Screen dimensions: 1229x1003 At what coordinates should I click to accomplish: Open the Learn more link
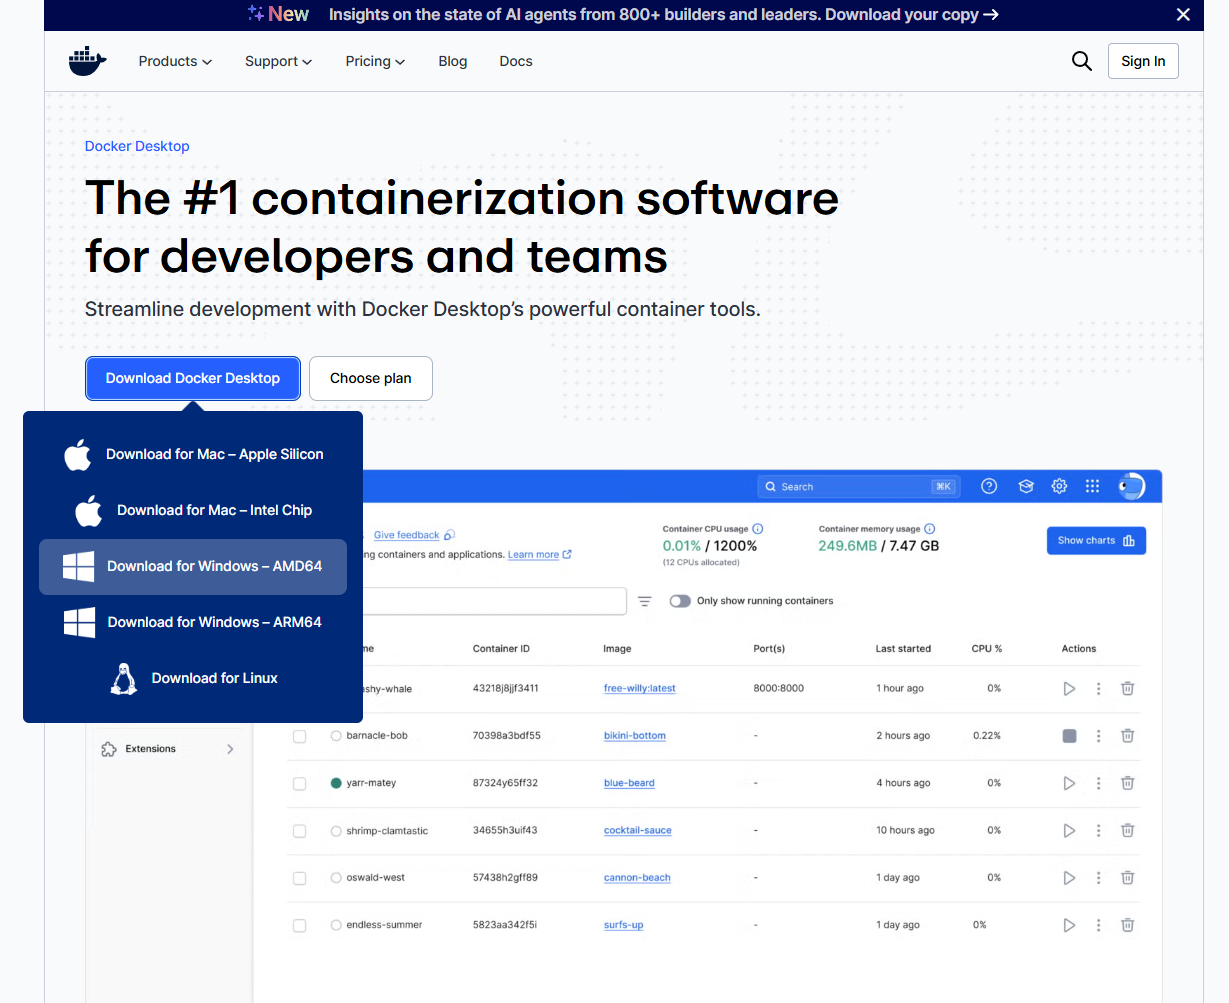539,555
